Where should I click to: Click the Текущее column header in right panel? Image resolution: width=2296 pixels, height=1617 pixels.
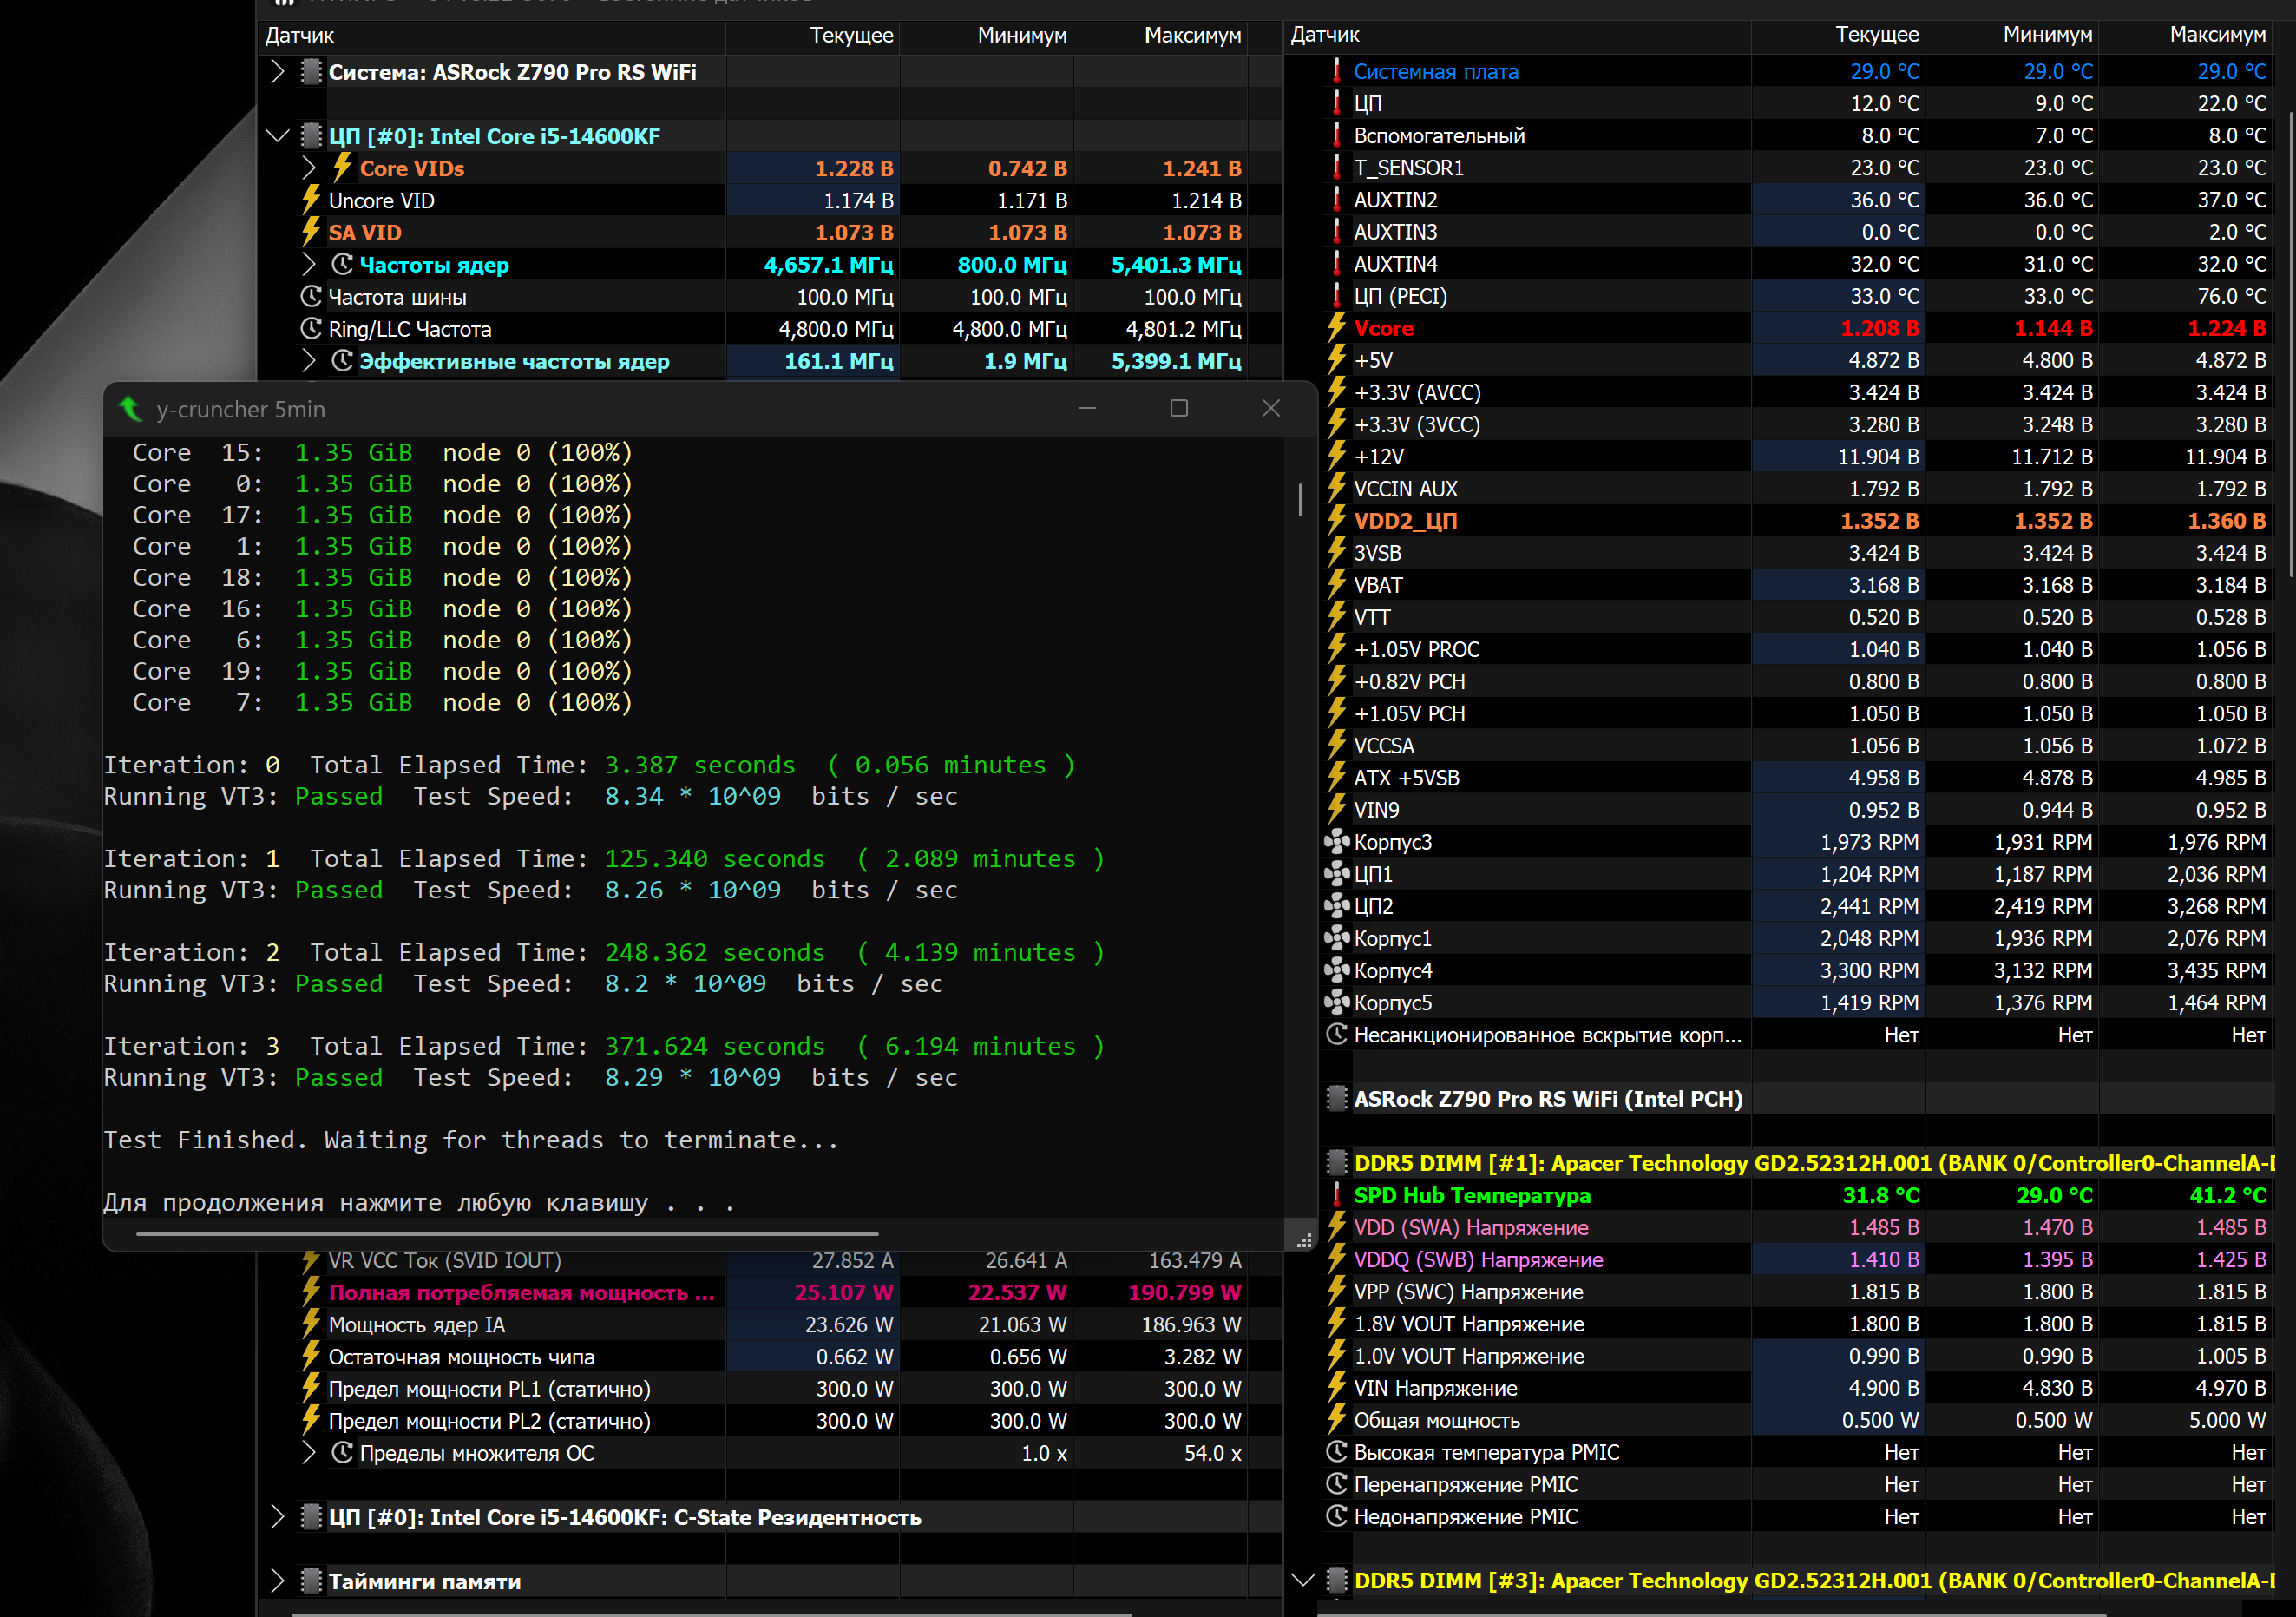tap(1876, 35)
